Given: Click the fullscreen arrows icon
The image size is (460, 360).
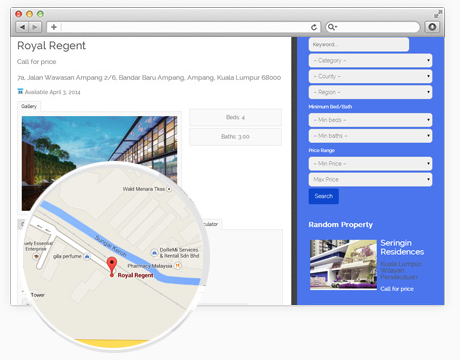Looking at the screenshot, I should [438, 14].
